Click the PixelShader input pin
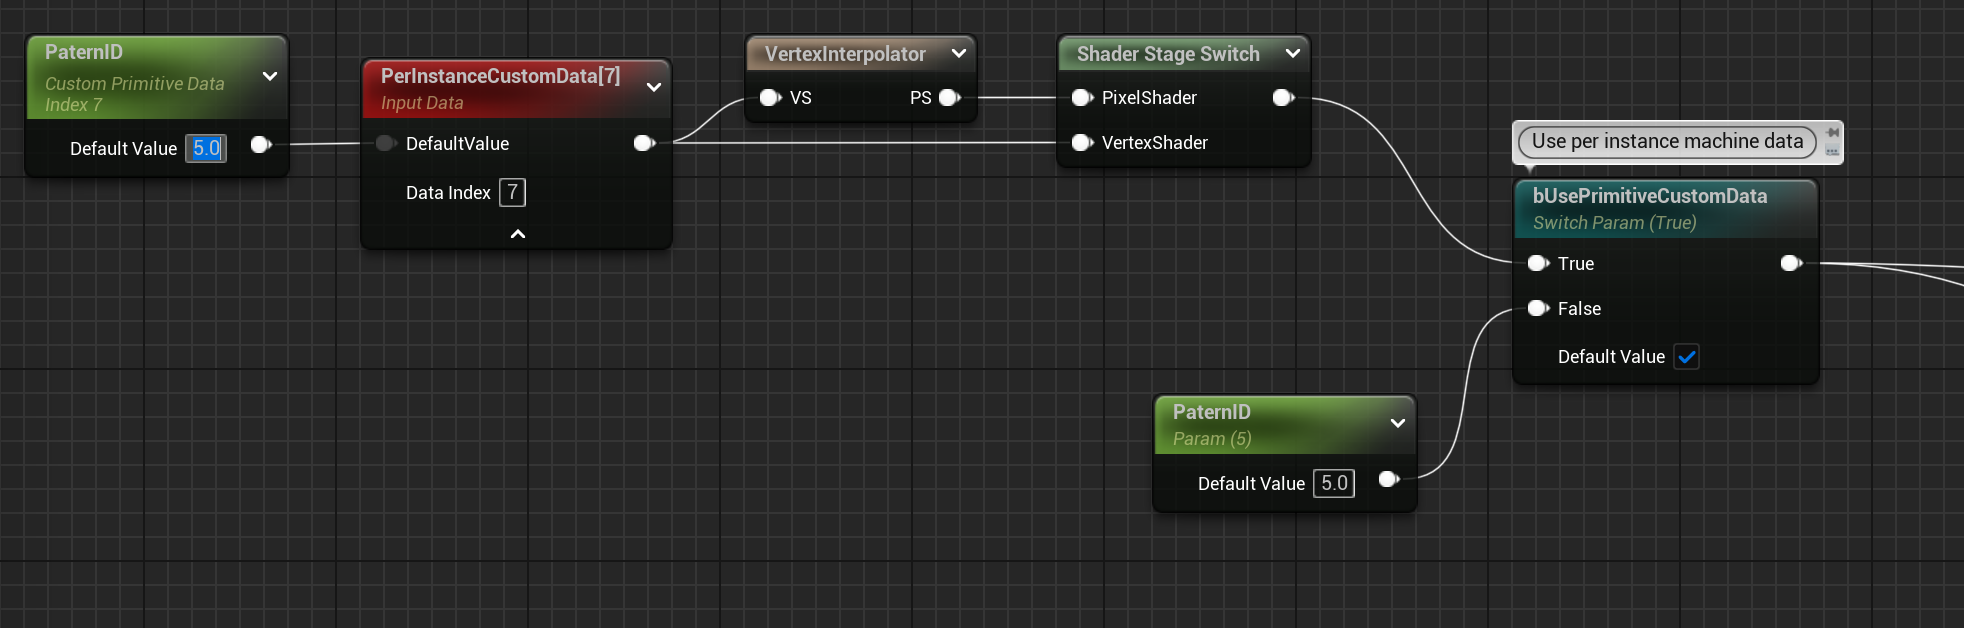Viewport: 1964px width, 628px height. (1082, 97)
